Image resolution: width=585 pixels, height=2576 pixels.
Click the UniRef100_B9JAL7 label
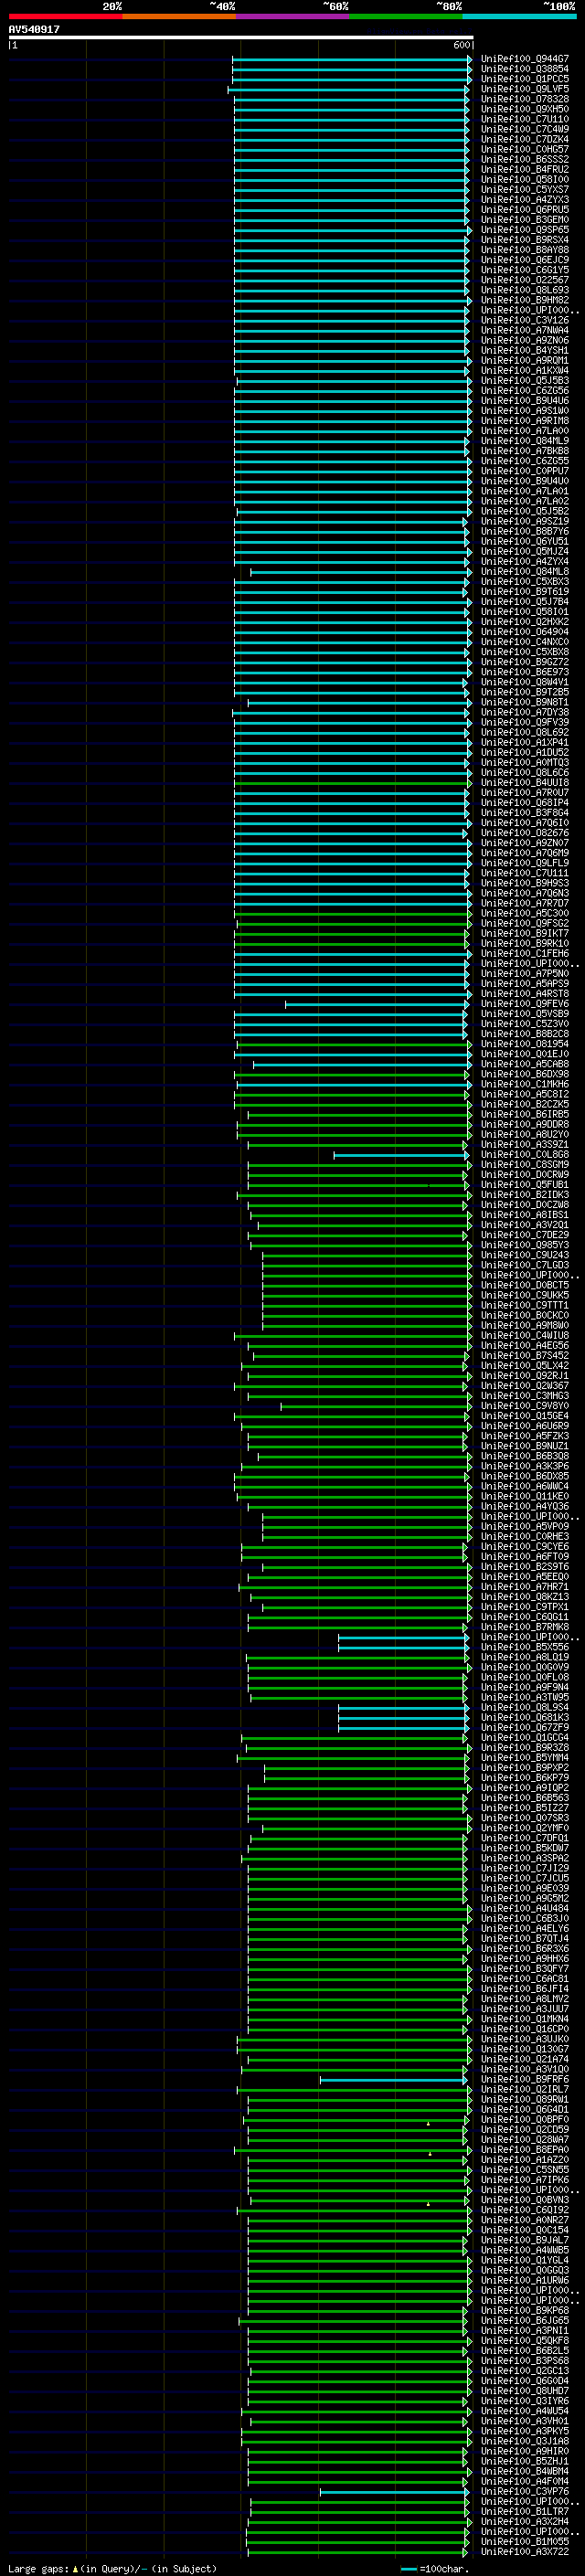coord(525,2240)
